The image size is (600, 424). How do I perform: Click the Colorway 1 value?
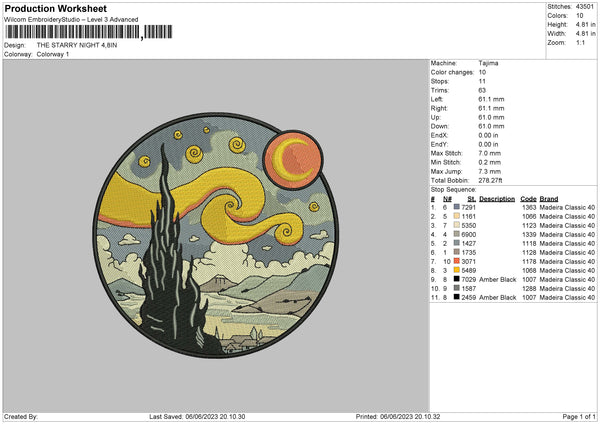tap(53, 54)
